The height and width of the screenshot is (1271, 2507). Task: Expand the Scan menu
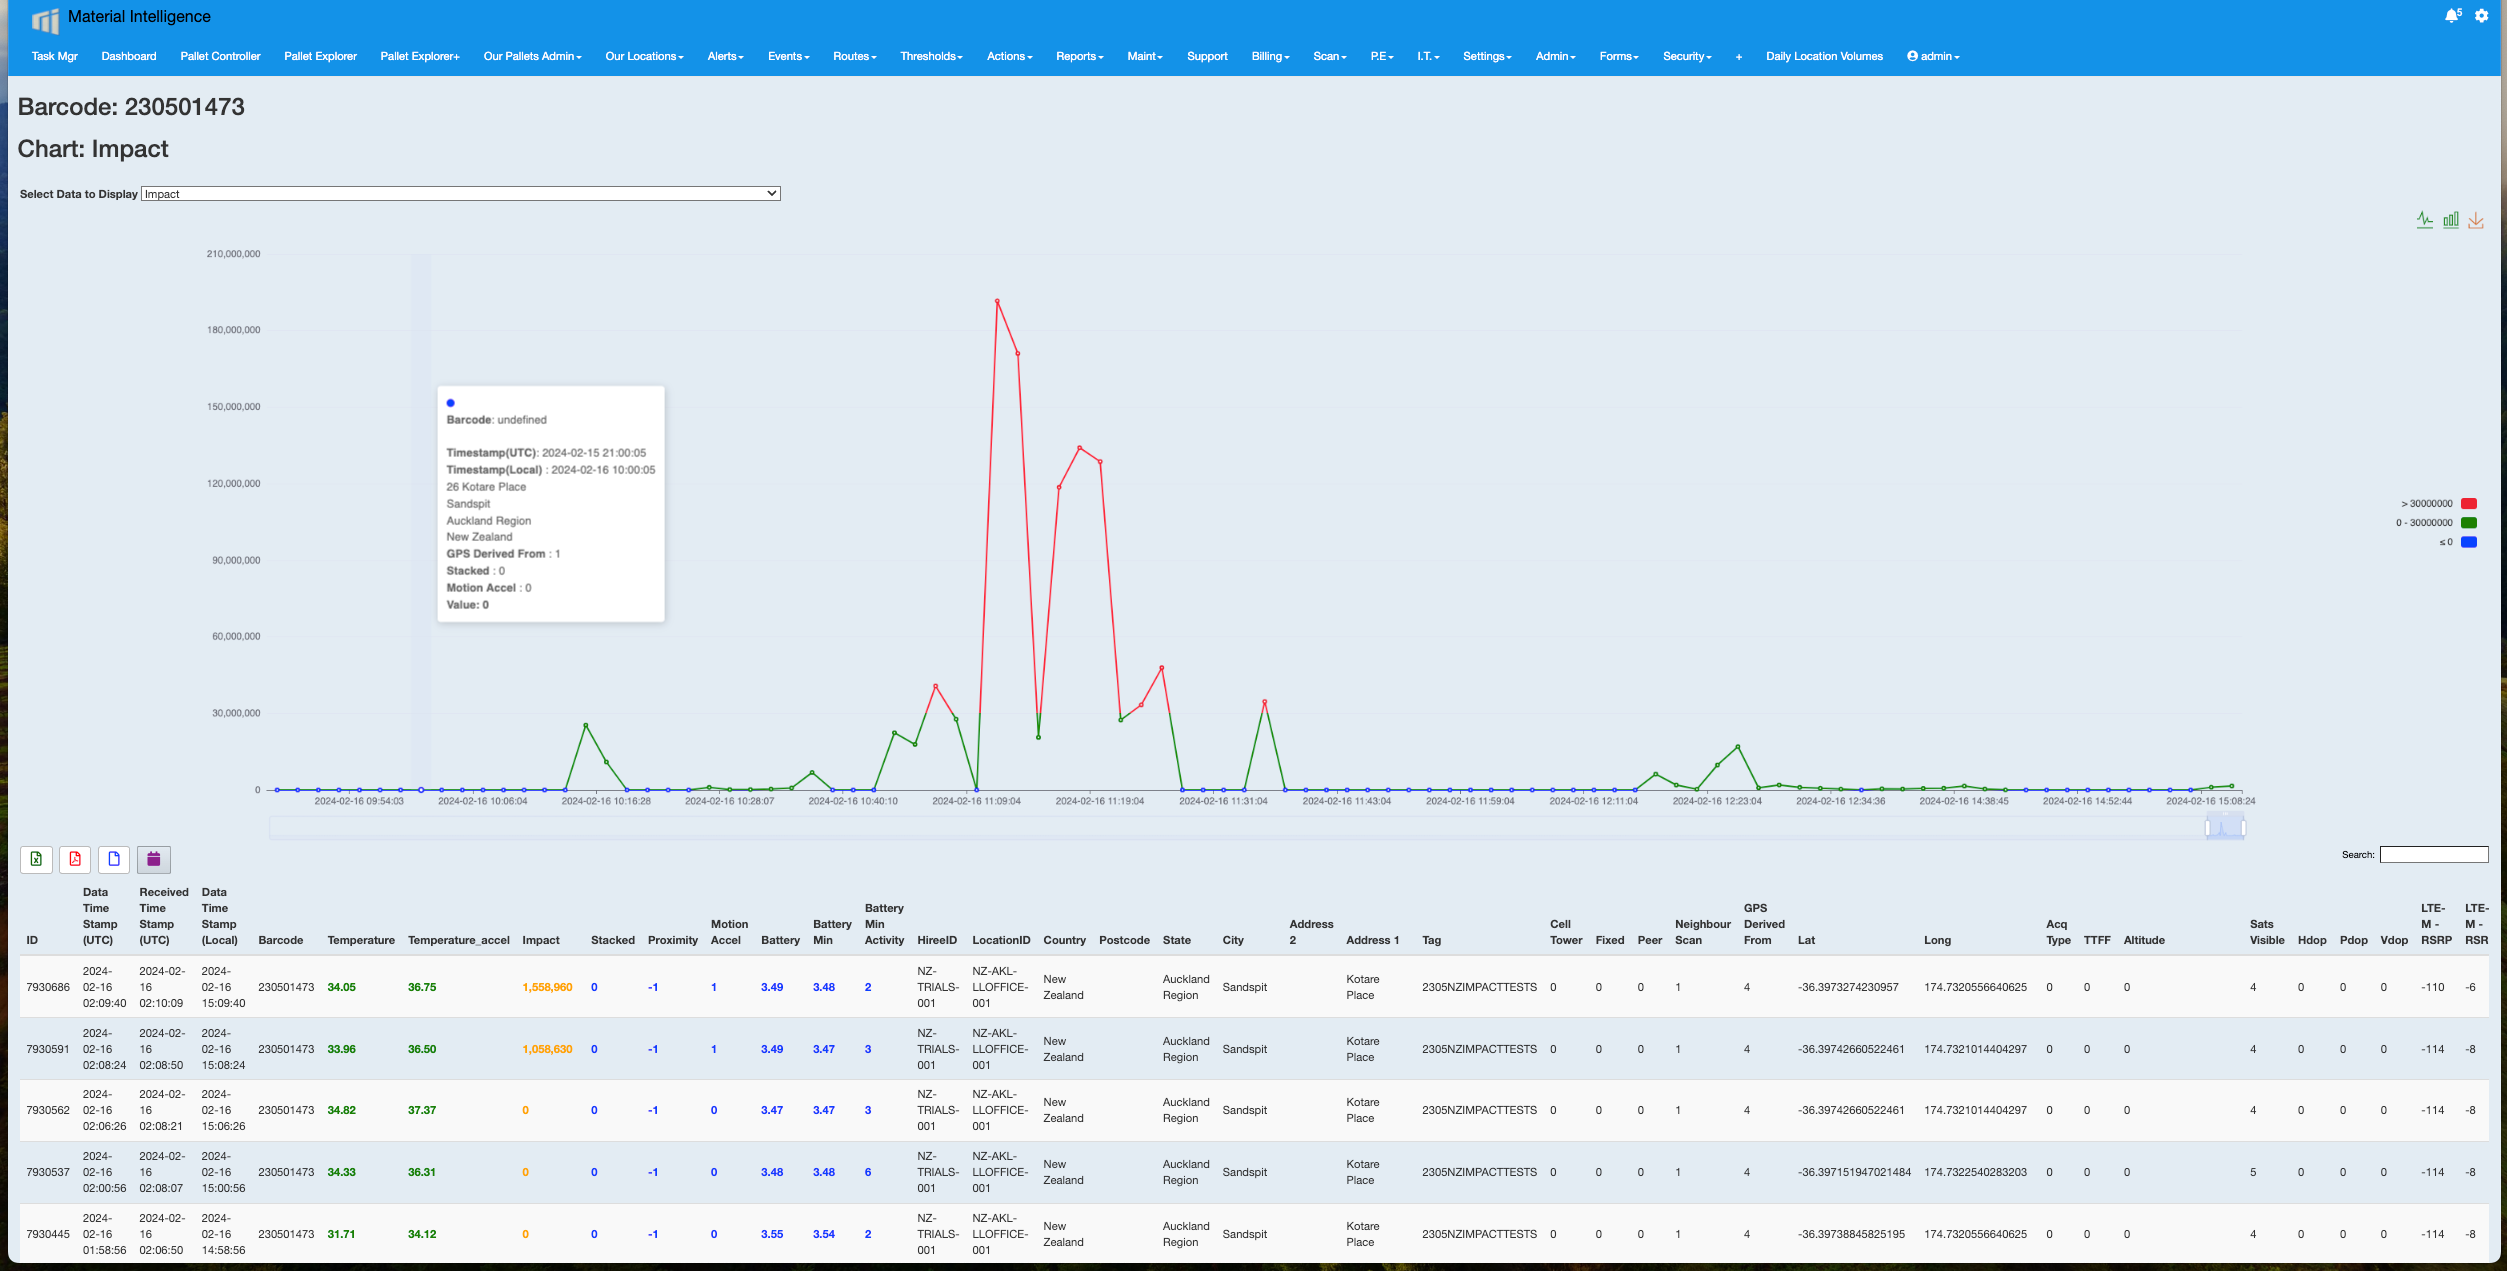[x=1329, y=56]
